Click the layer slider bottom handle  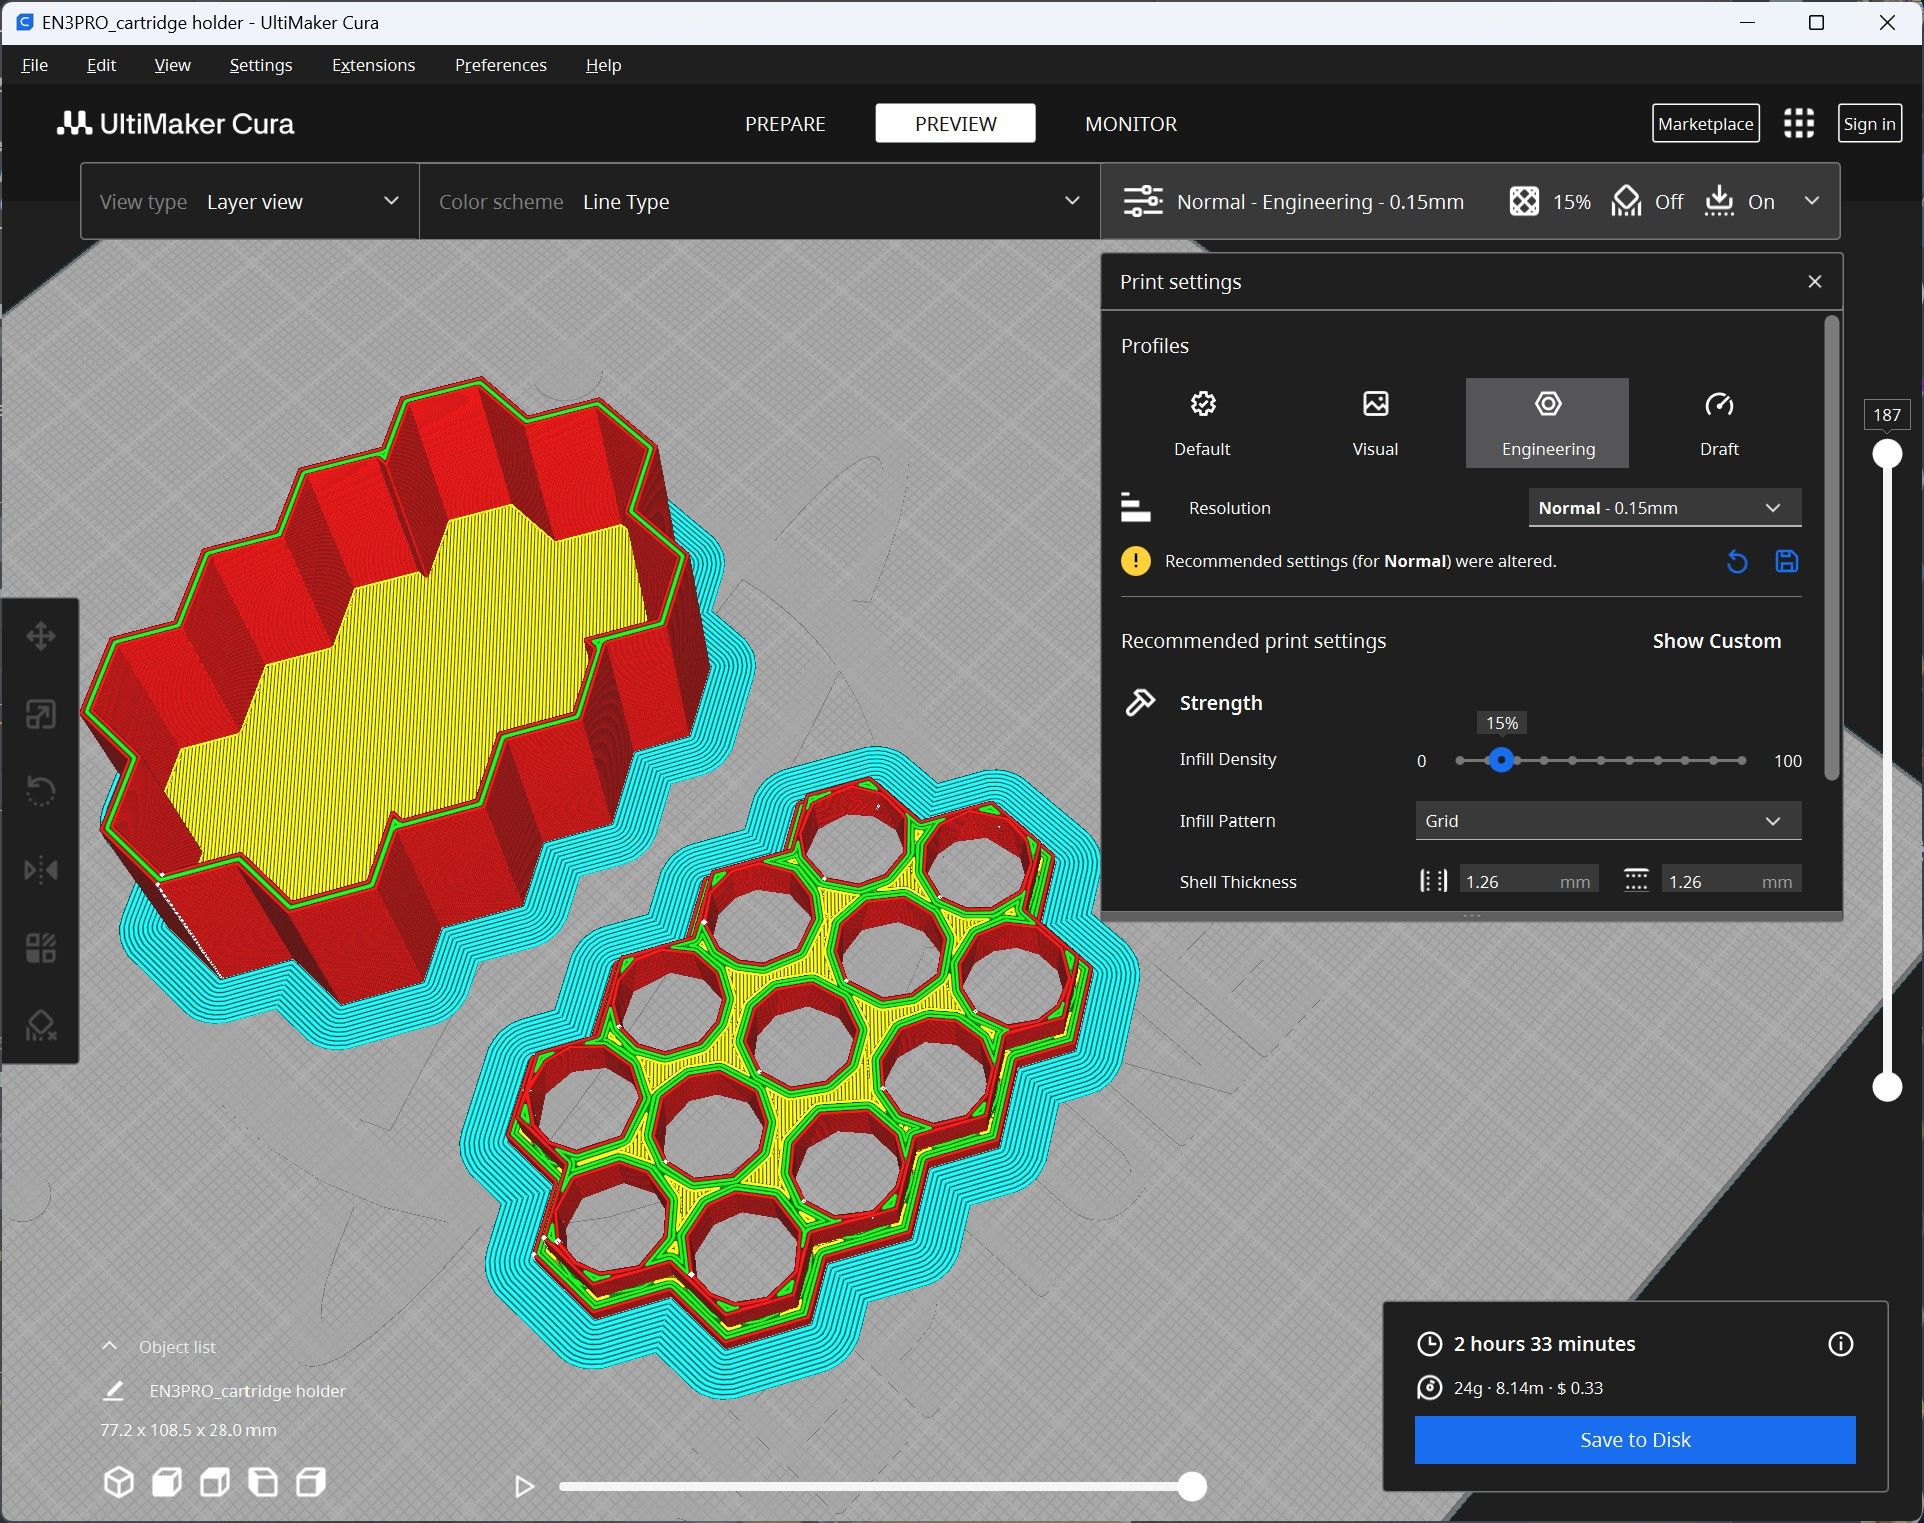coord(1887,1086)
